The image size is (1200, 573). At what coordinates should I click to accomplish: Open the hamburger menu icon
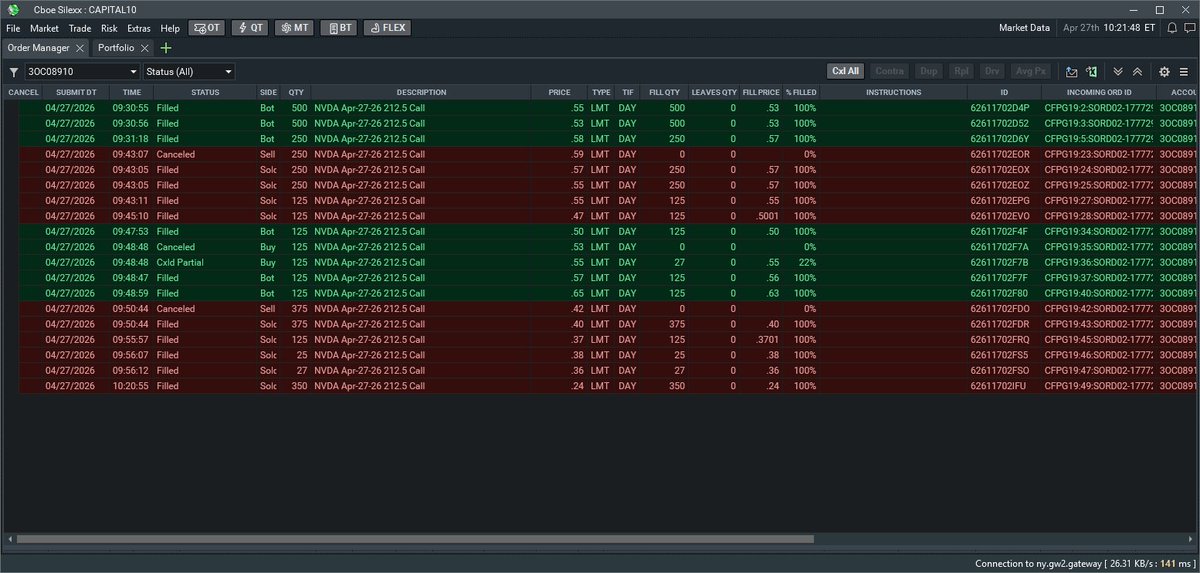1184,72
